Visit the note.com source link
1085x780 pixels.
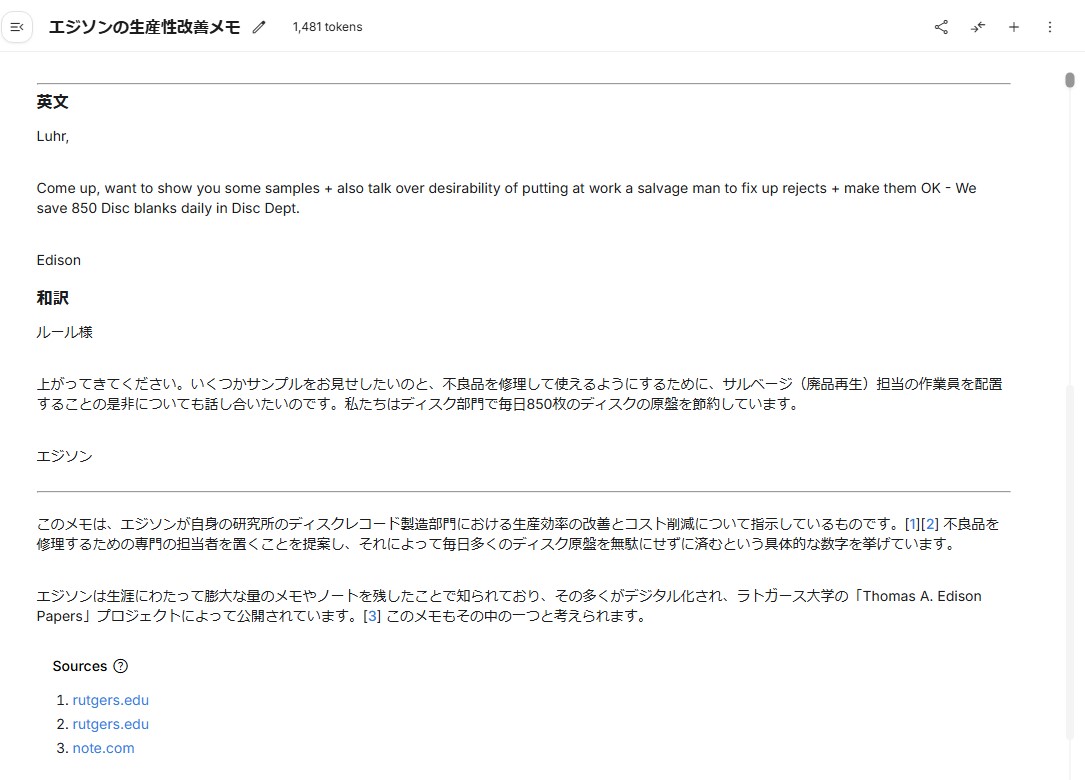tap(103, 748)
